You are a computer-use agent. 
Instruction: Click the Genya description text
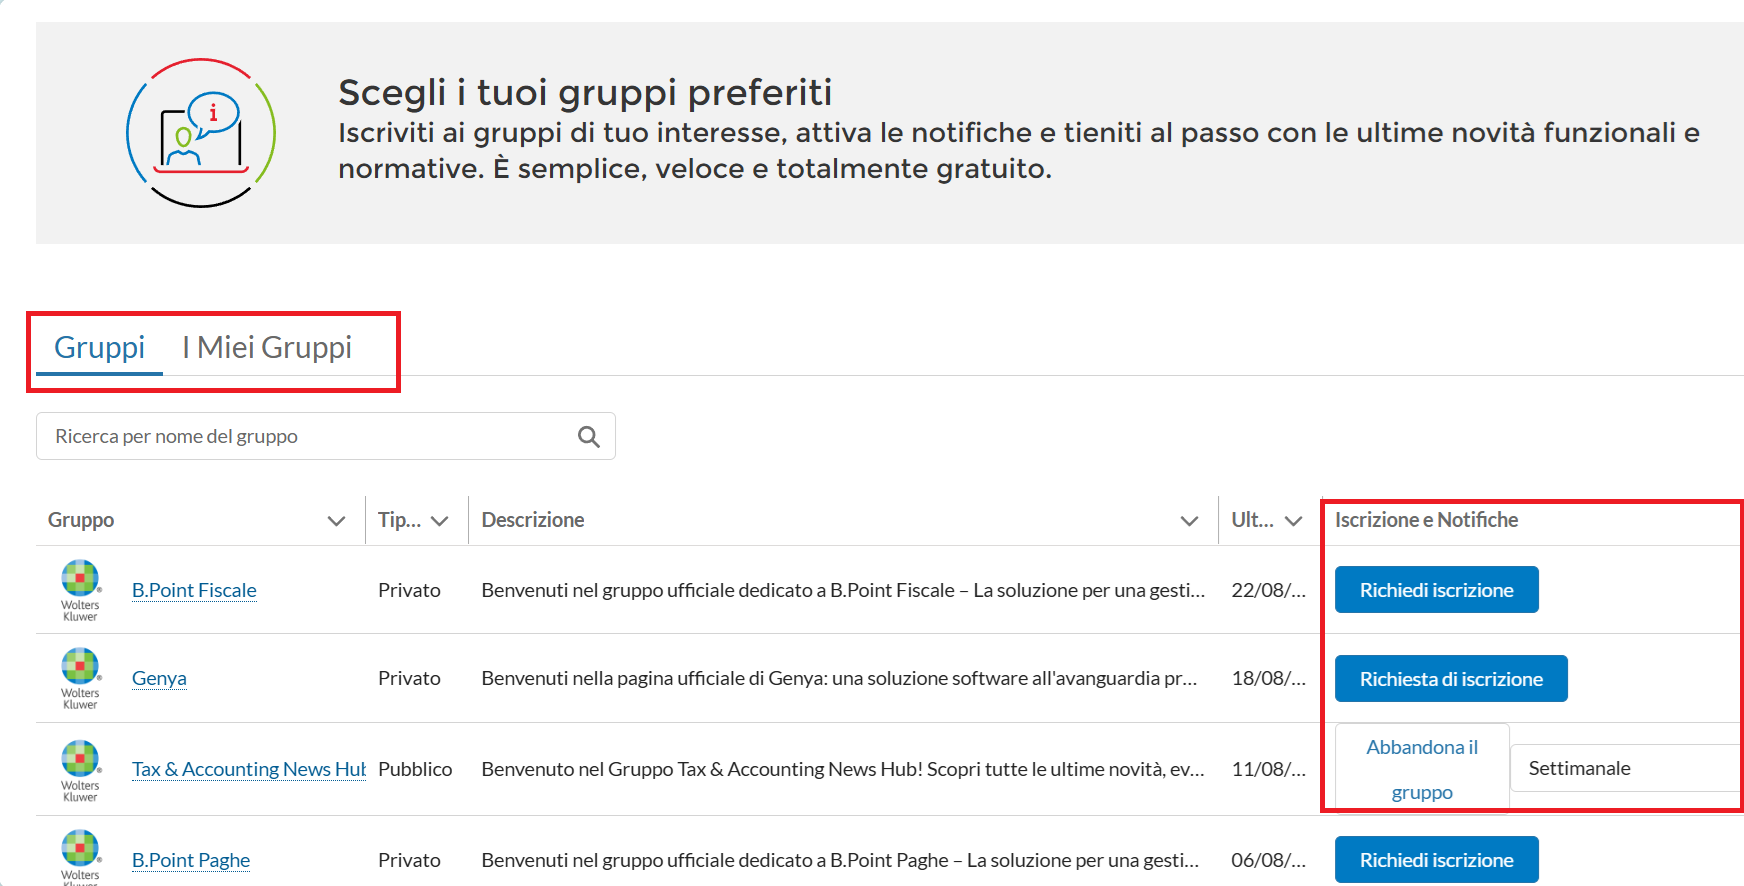pos(839,678)
